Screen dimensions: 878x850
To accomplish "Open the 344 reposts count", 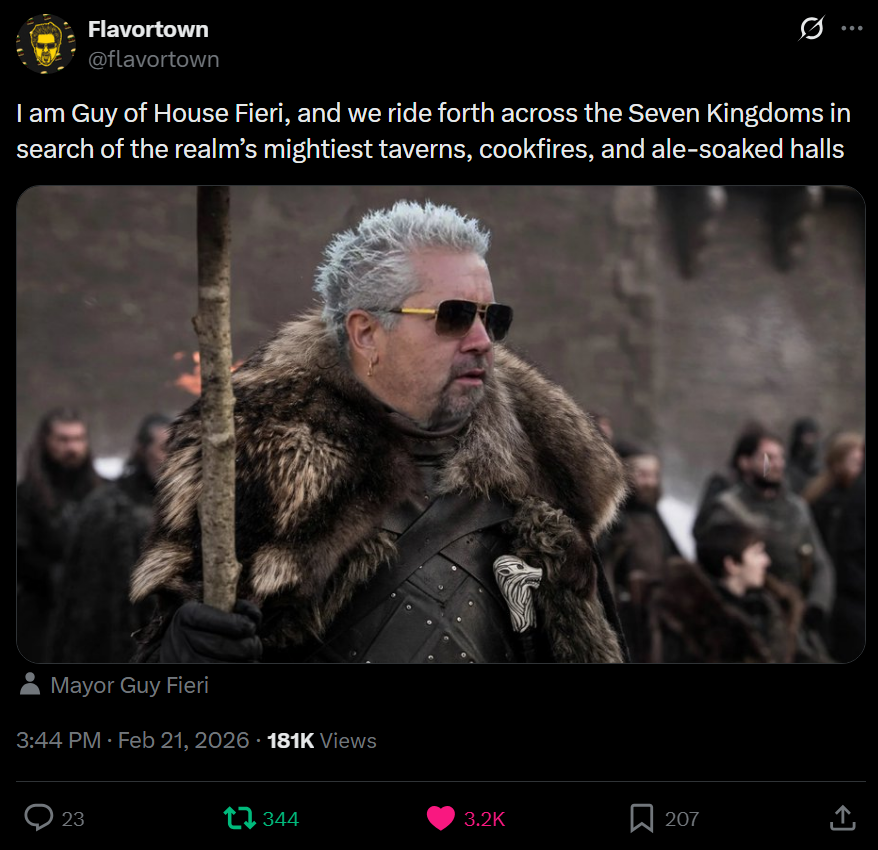I will pyautogui.click(x=281, y=819).
